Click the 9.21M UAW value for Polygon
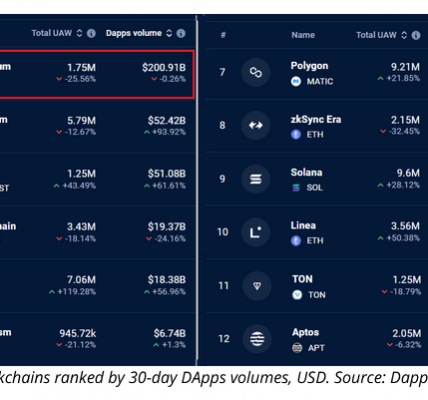The height and width of the screenshot is (400, 428). (405, 67)
